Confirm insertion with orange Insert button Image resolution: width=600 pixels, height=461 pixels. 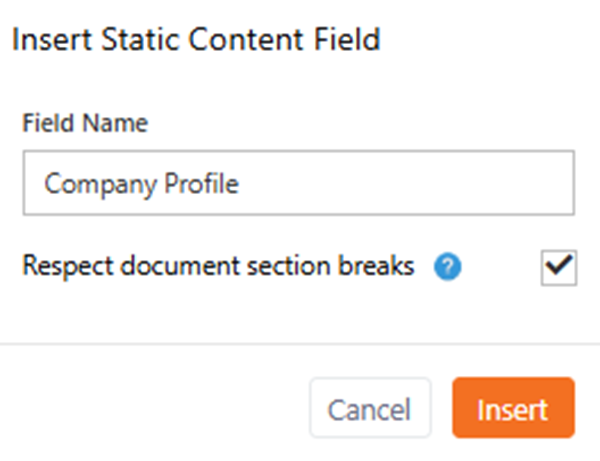[x=512, y=408]
